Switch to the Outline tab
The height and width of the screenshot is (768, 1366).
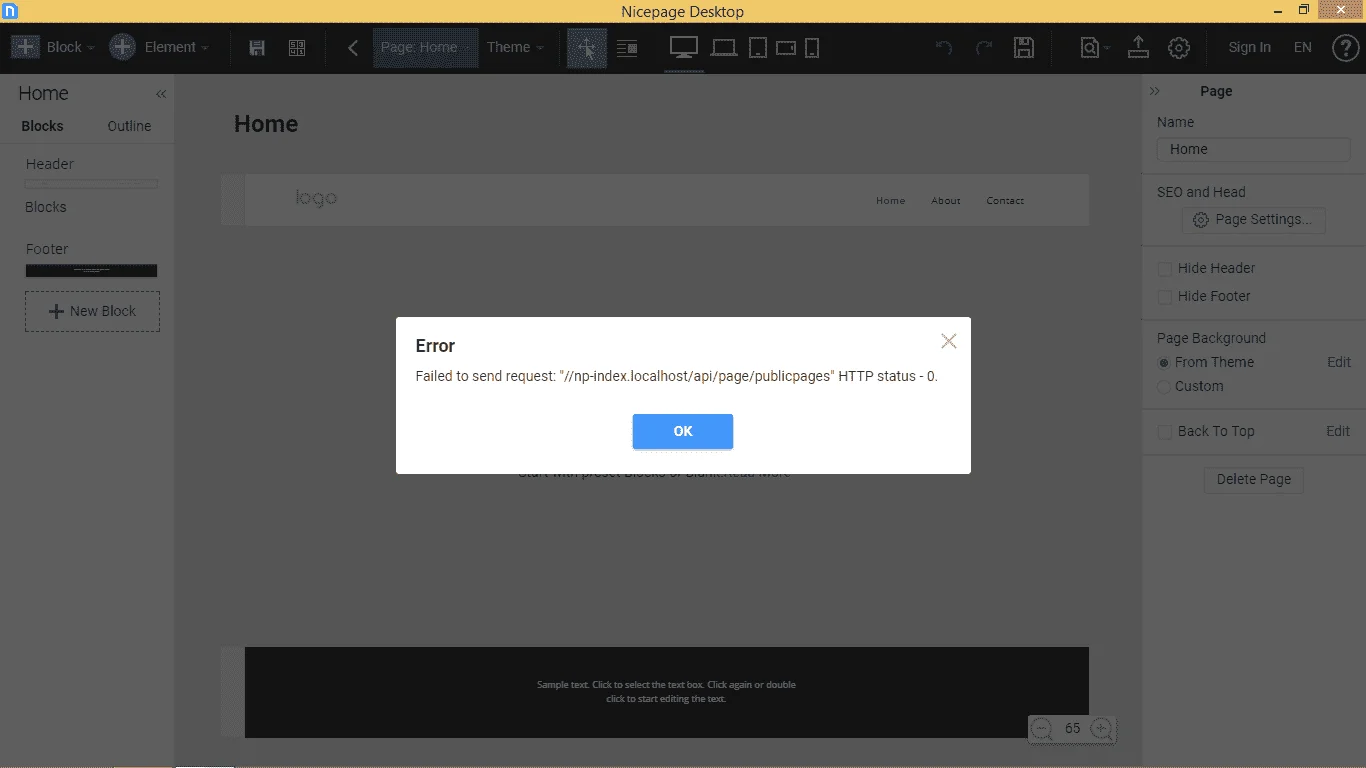[x=129, y=126]
